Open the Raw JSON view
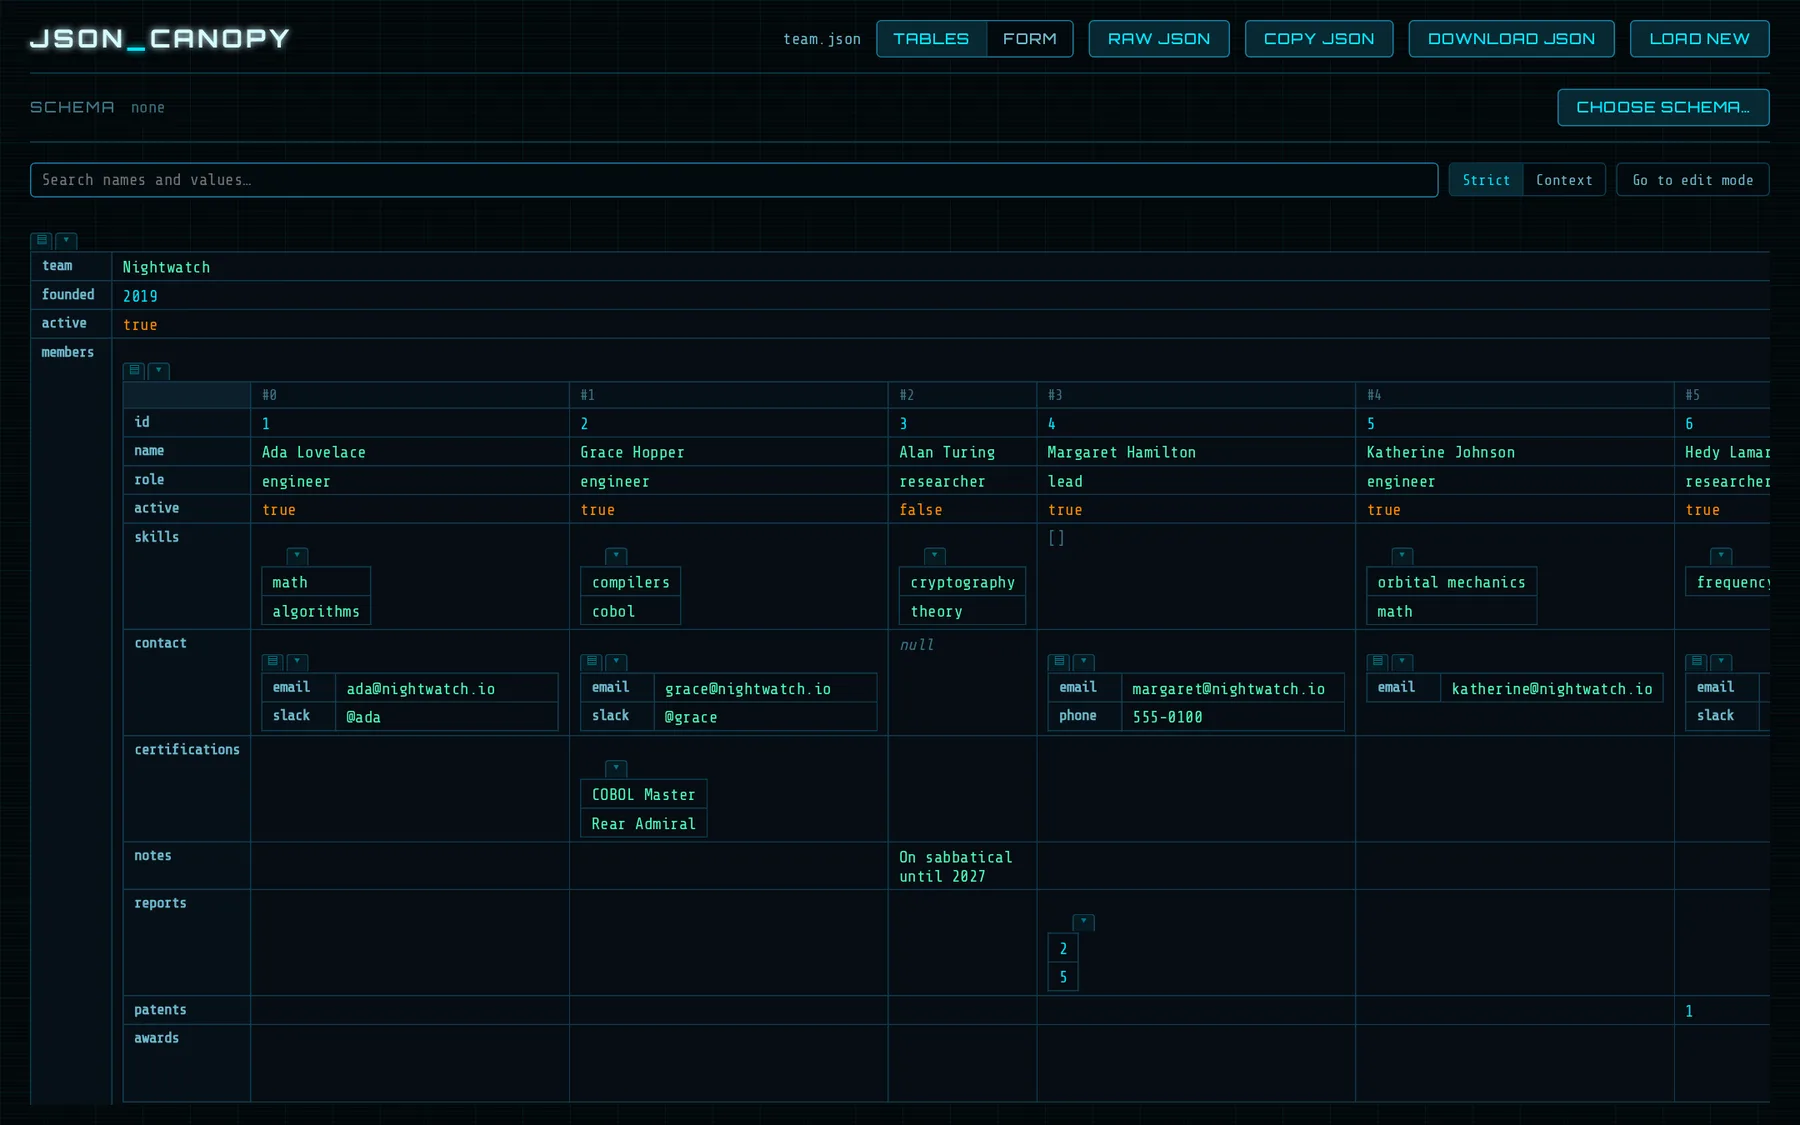Screen dimensions: 1800x1125 (1159, 39)
